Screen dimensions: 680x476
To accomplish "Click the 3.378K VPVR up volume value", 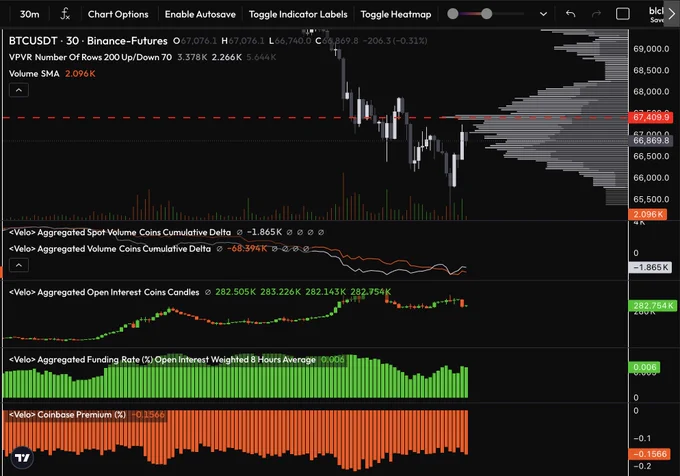I will pyautogui.click(x=192, y=57).
